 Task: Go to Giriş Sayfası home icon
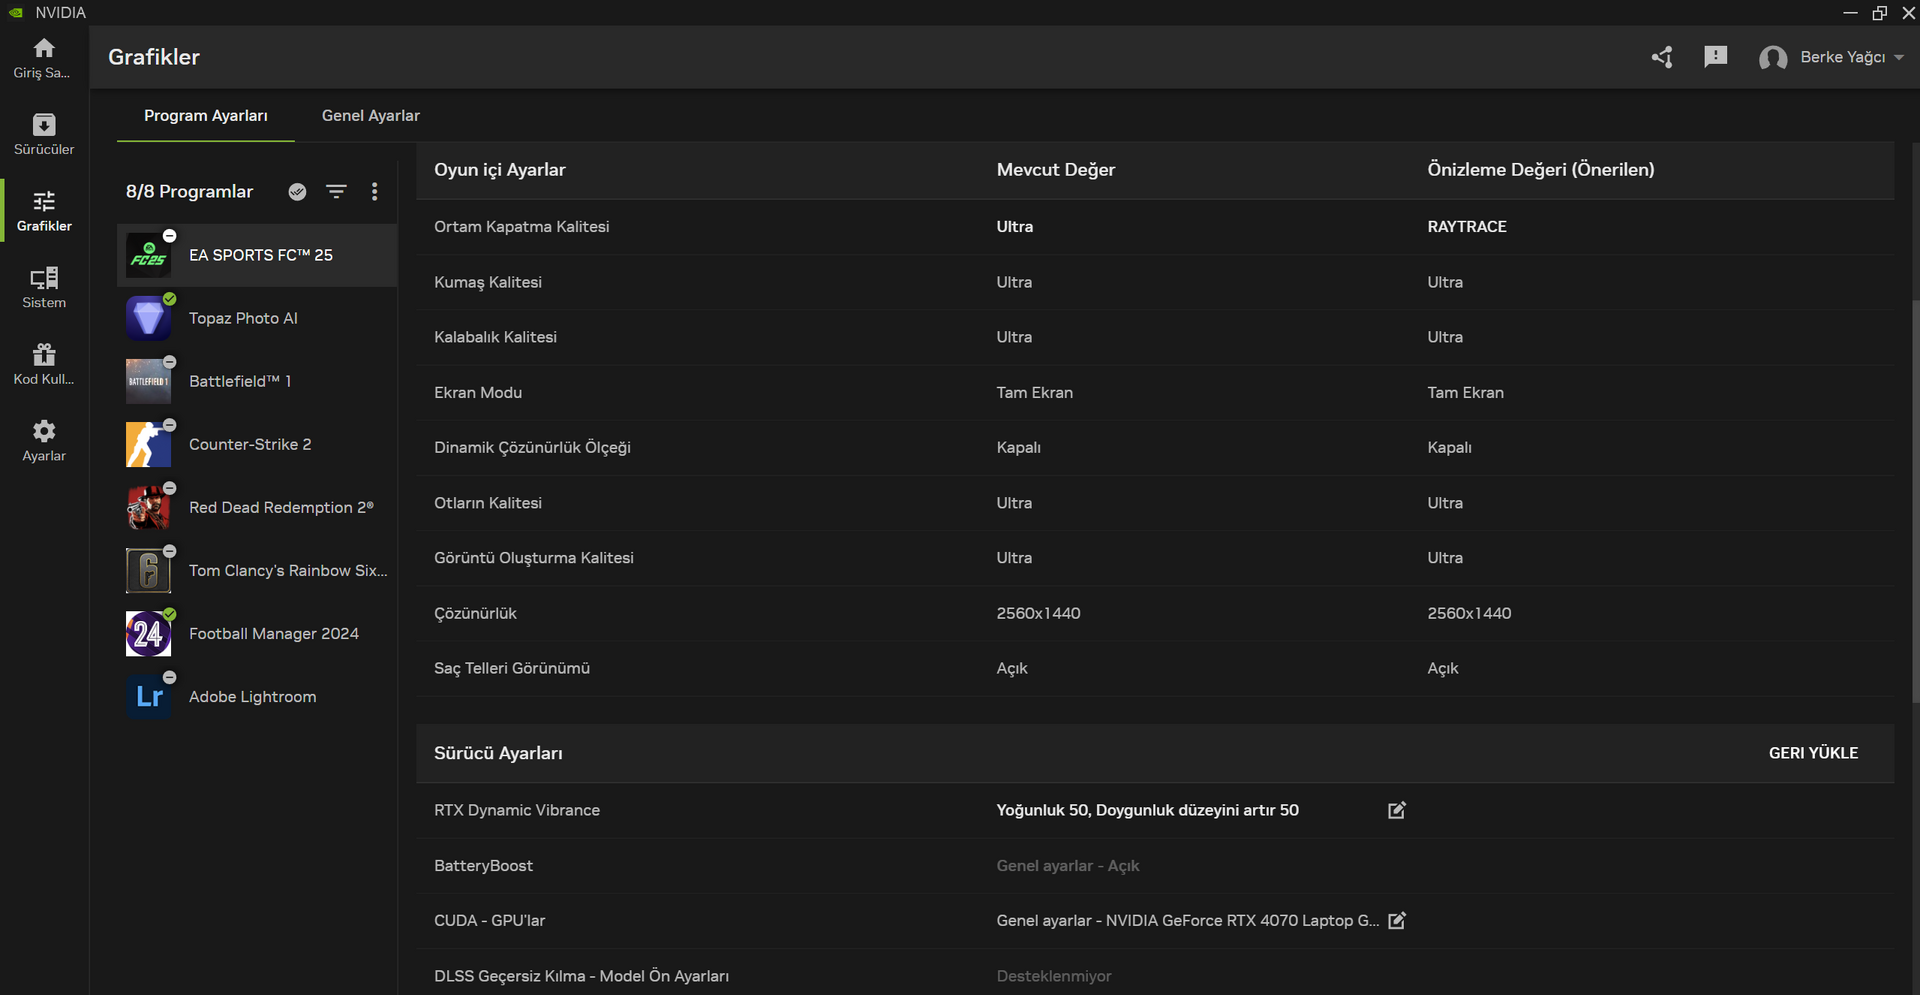pyautogui.click(x=44, y=58)
